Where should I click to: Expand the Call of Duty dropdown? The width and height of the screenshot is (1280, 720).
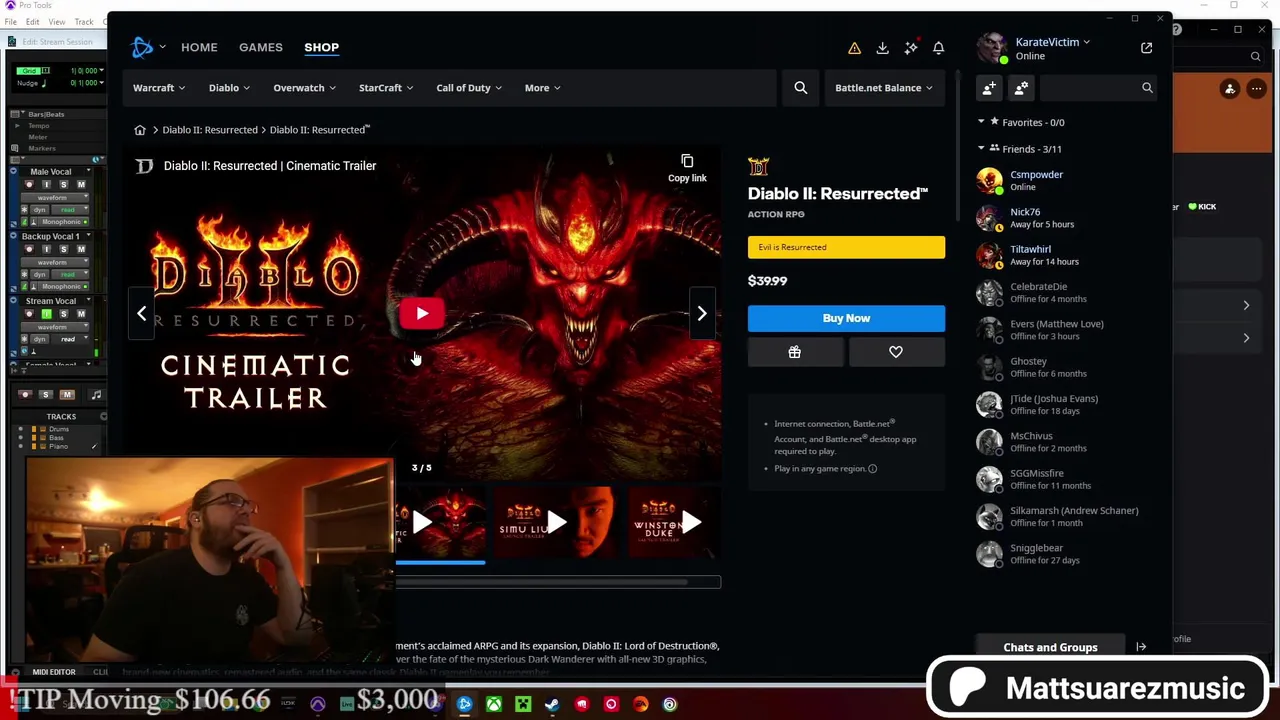pos(469,88)
